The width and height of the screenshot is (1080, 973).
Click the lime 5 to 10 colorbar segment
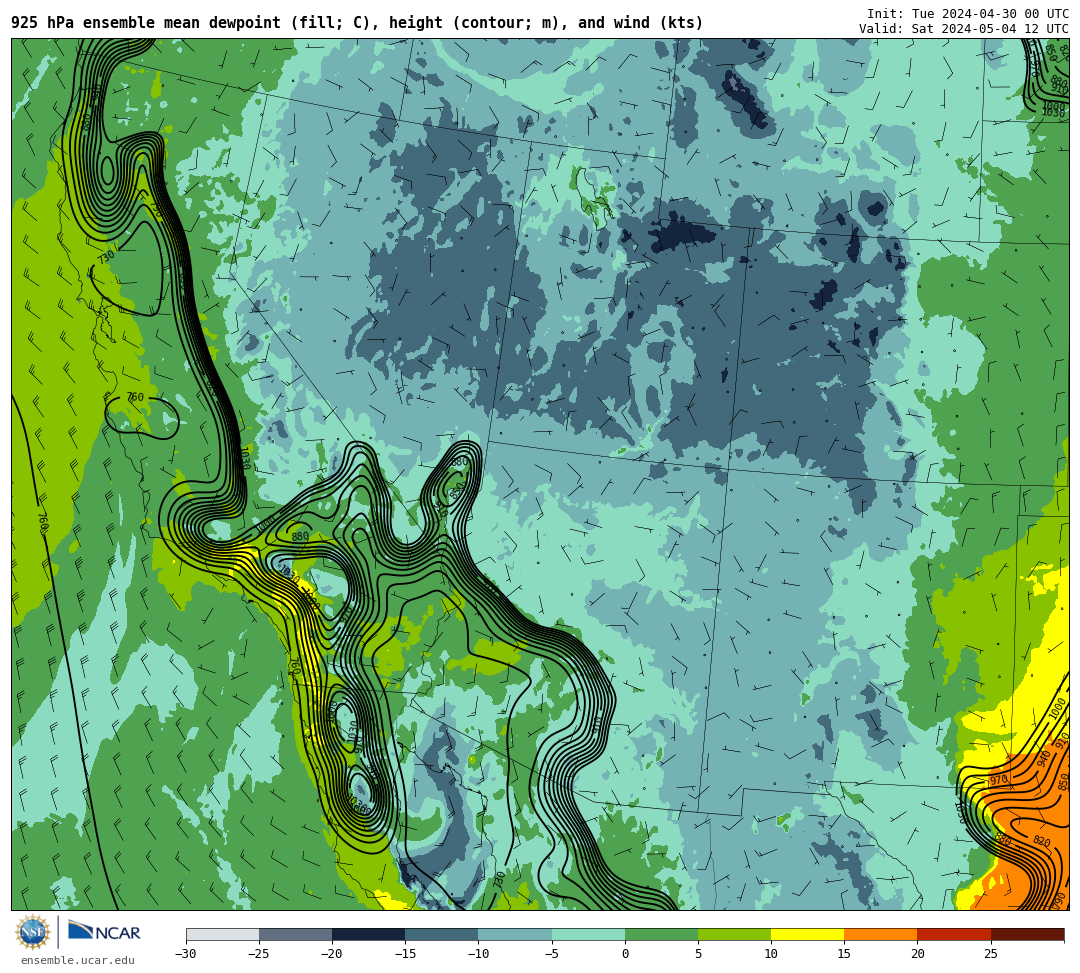(x=734, y=934)
